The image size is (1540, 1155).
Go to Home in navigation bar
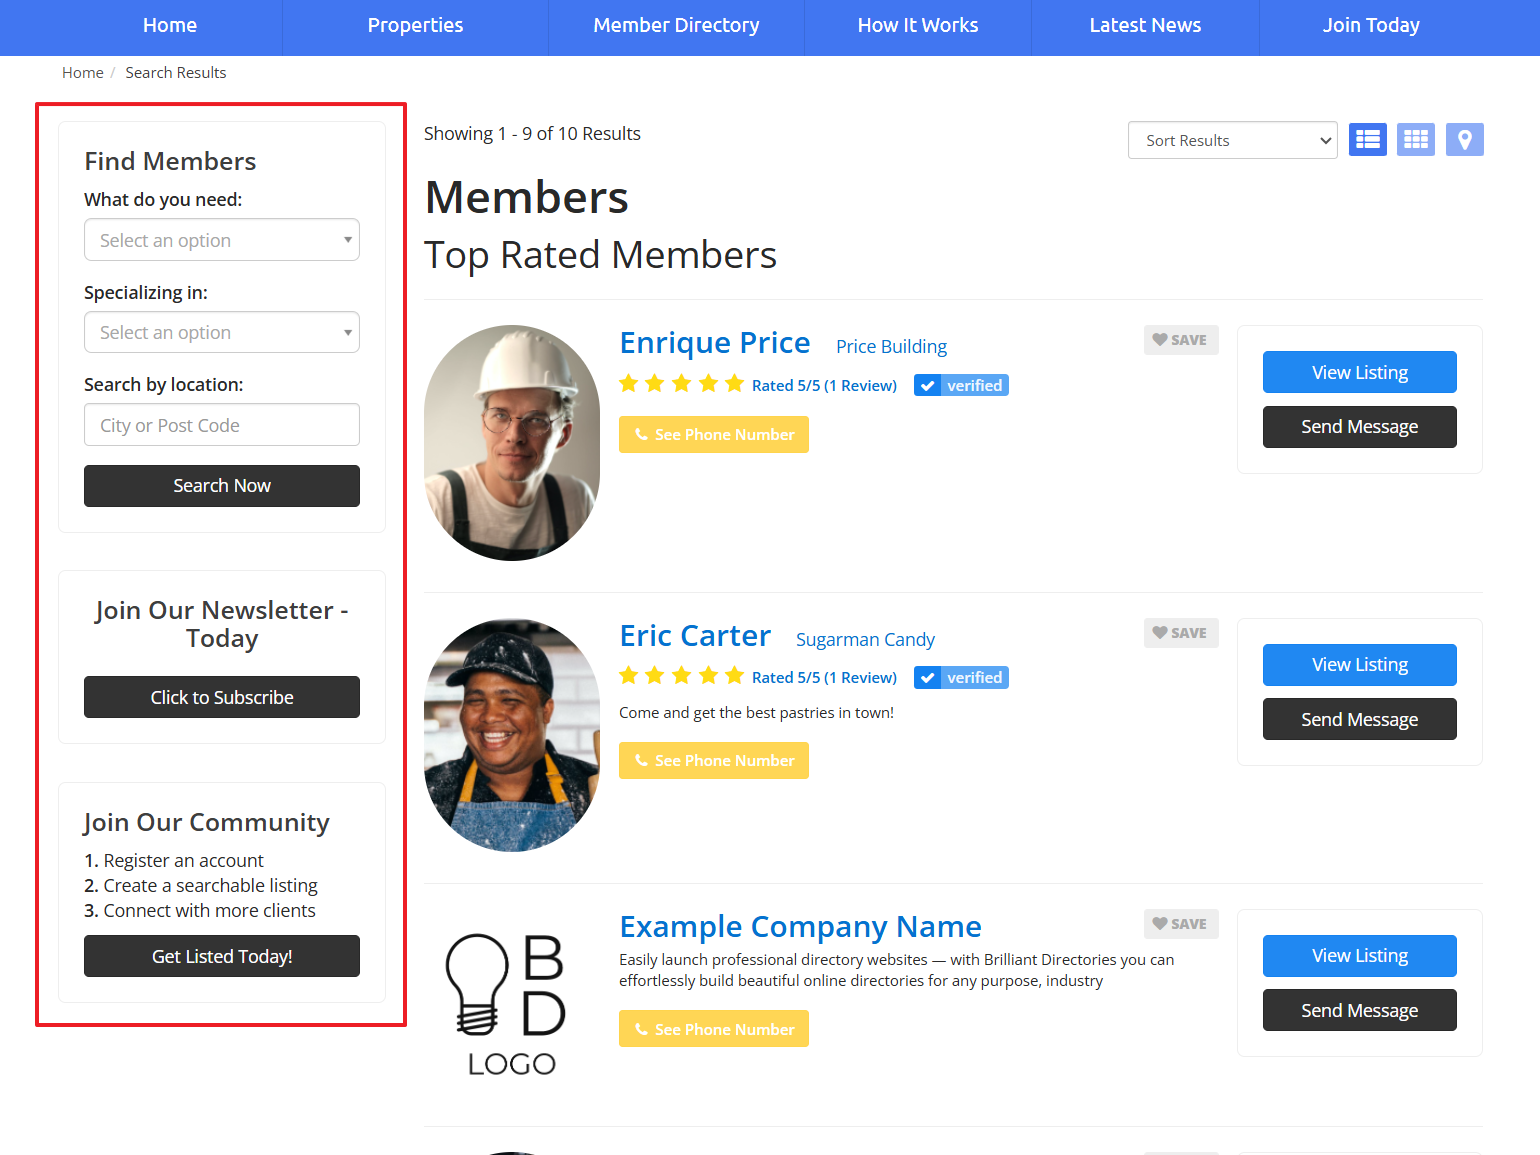[x=170, y=26]
